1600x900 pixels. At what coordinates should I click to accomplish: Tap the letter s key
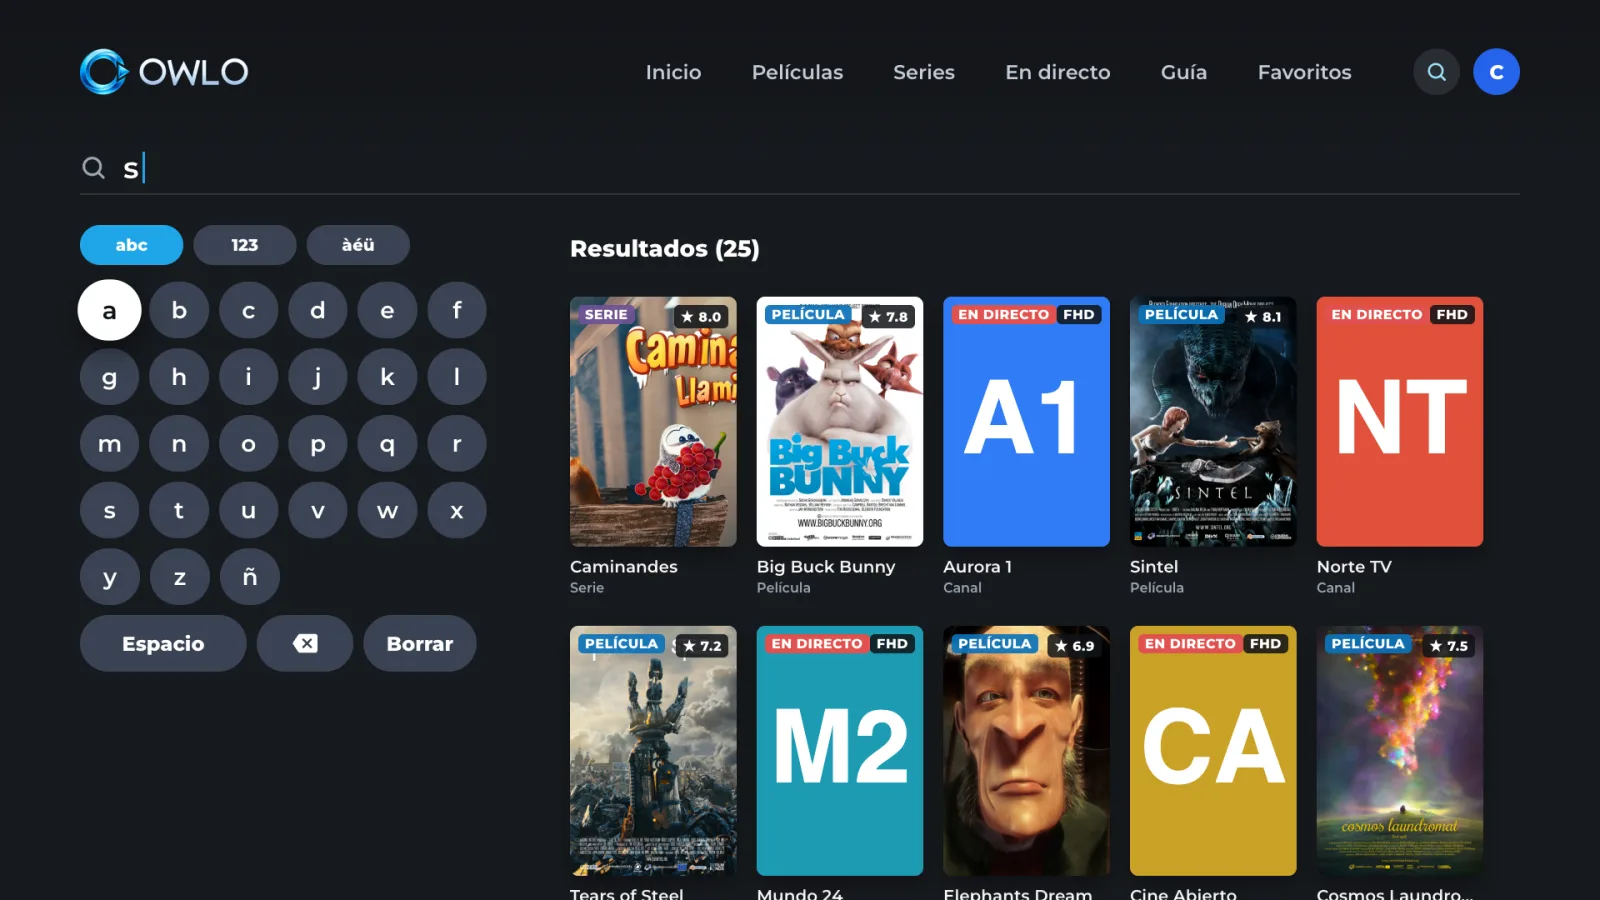point(110,510)
